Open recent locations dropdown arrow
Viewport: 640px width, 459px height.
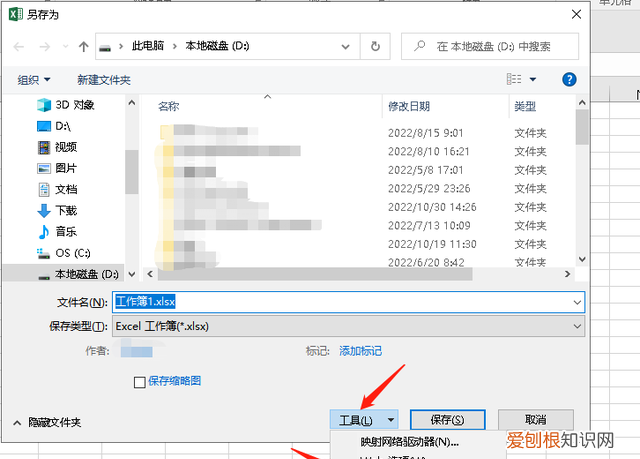(65, 47)
